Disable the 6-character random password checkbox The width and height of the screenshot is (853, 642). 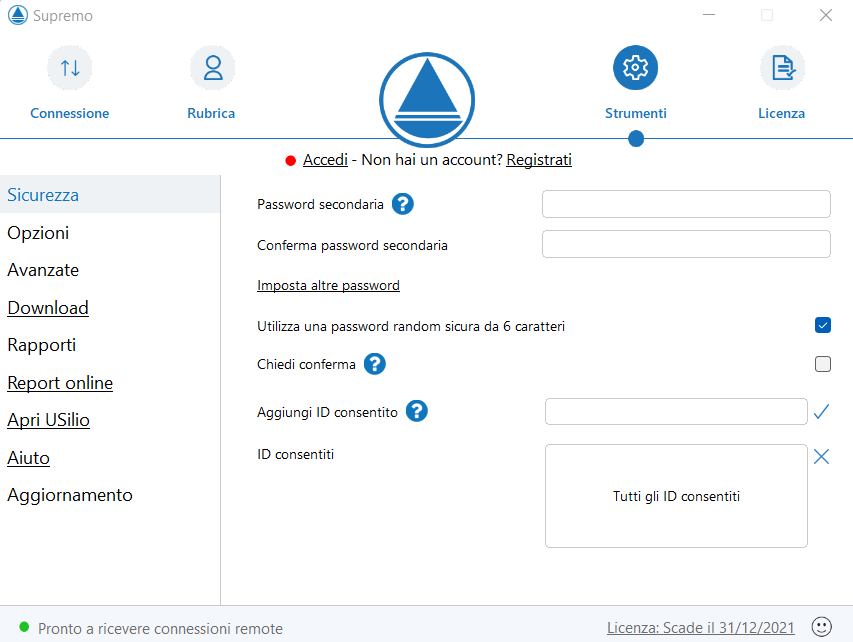coord(823,325)
